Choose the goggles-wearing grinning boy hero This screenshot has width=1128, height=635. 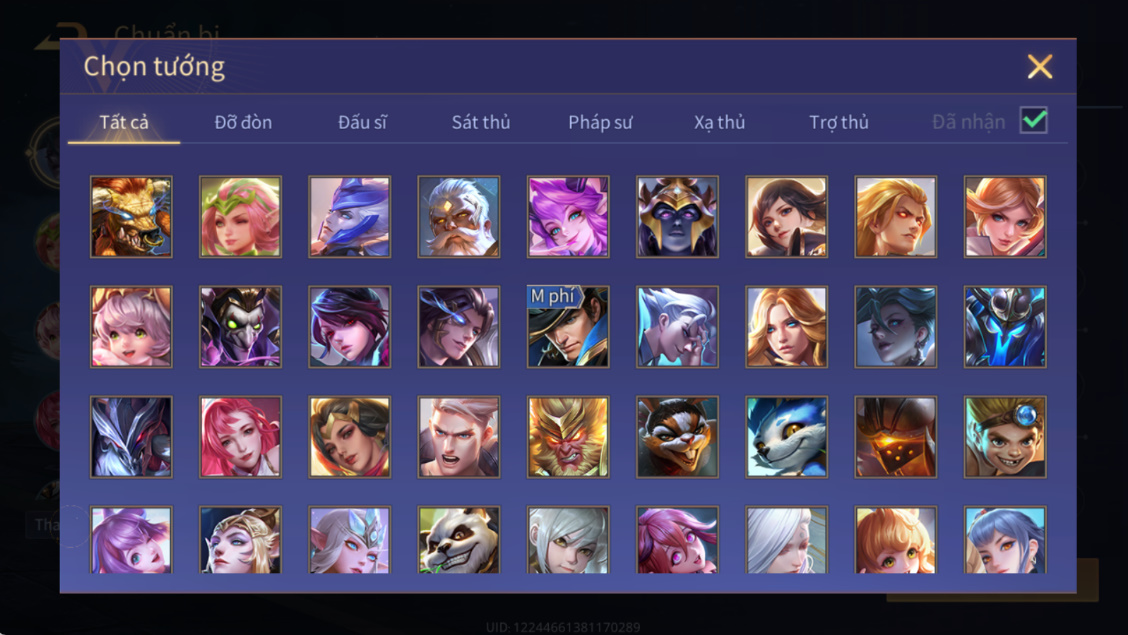[x=1005, y=437]
